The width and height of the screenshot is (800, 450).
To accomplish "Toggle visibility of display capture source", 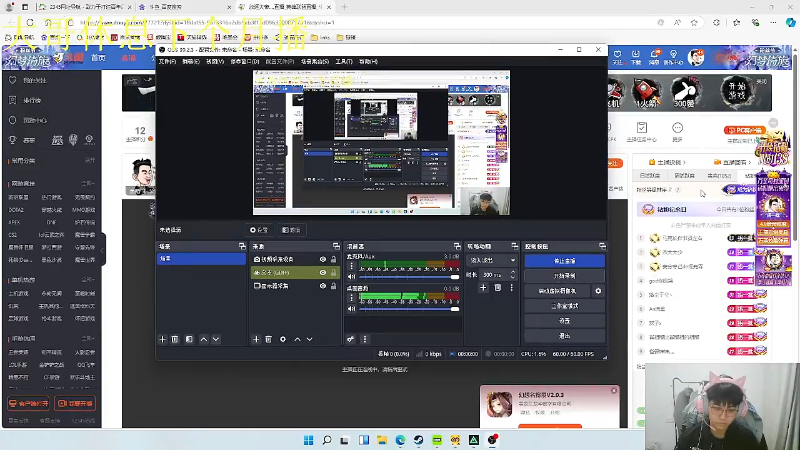I will (x=322, y=286).
